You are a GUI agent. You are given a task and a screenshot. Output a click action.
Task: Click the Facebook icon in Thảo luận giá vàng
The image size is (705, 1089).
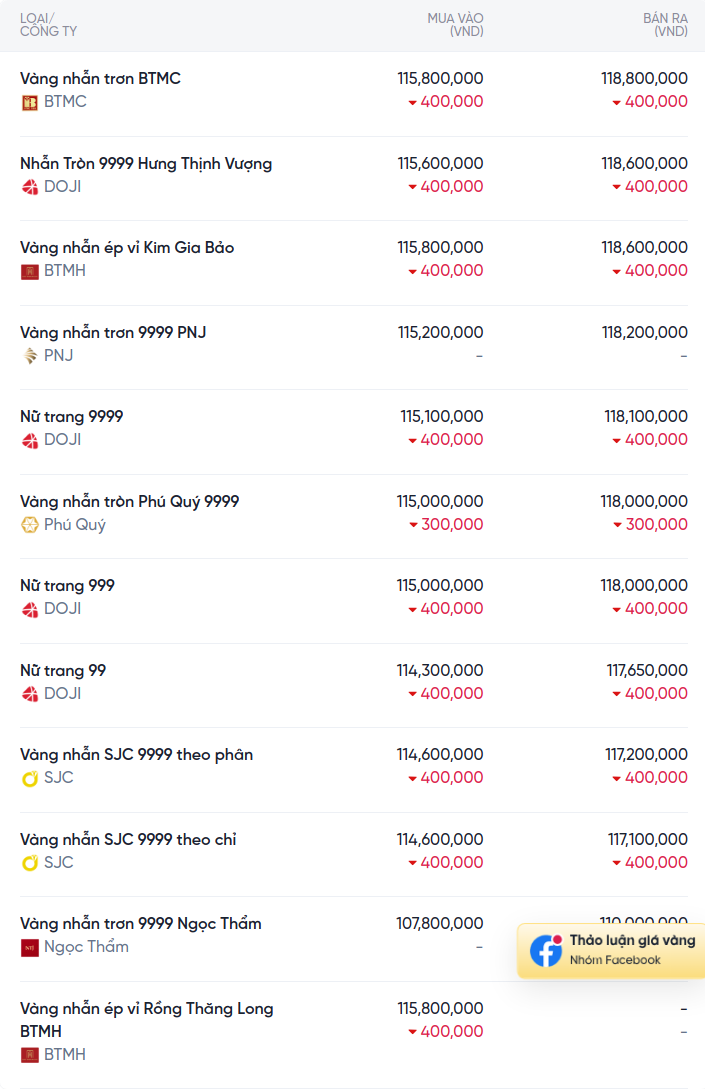546,950
